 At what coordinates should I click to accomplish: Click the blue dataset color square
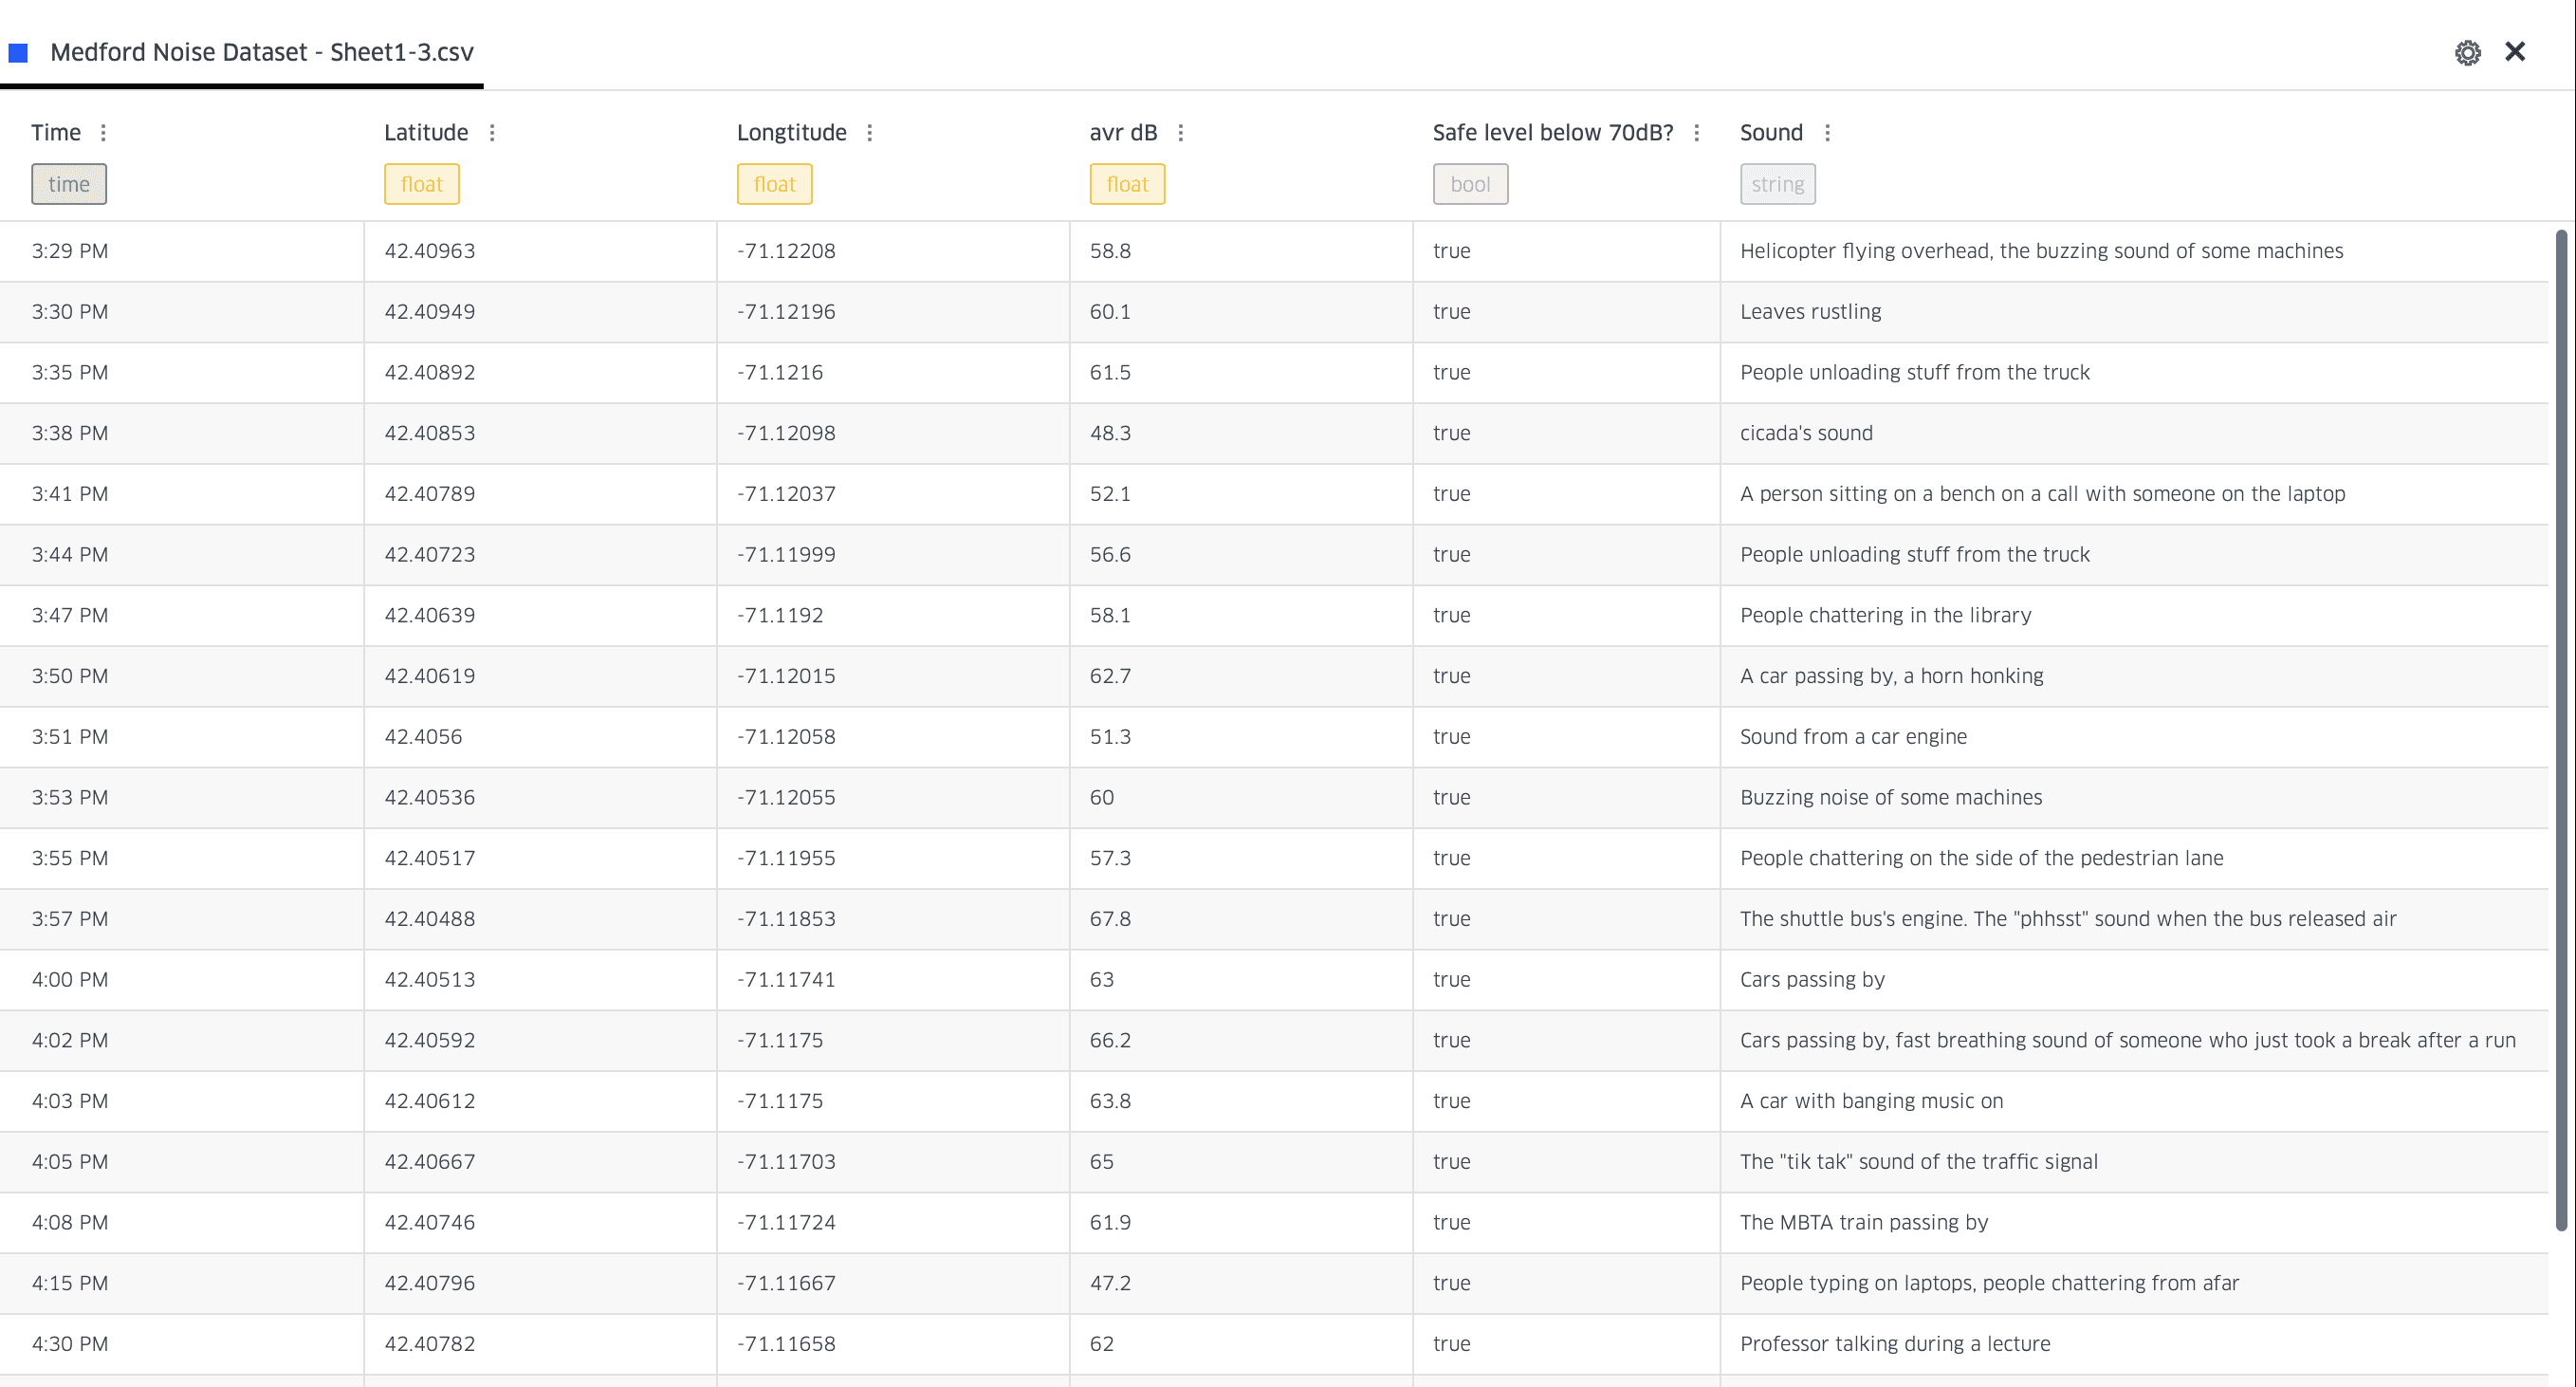tap(18, 53)
